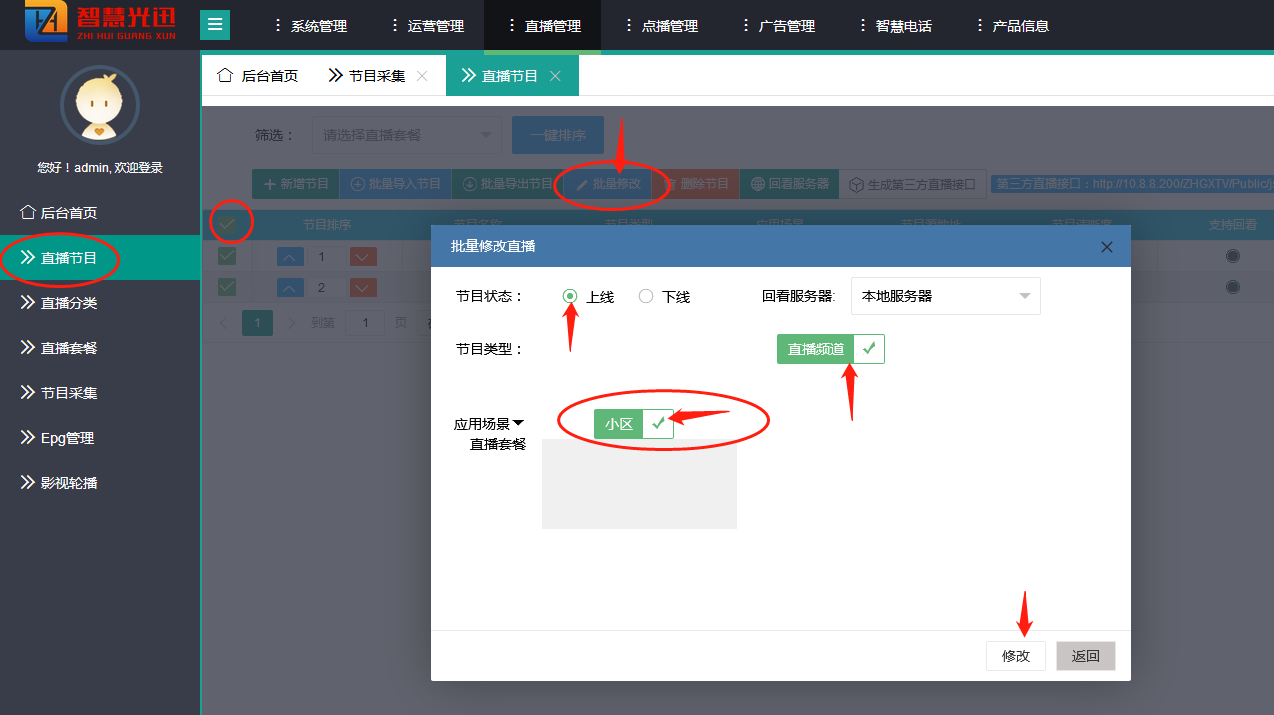
Task: Select 直播套餐 in sidebar
Action: (x=100, y=348)
